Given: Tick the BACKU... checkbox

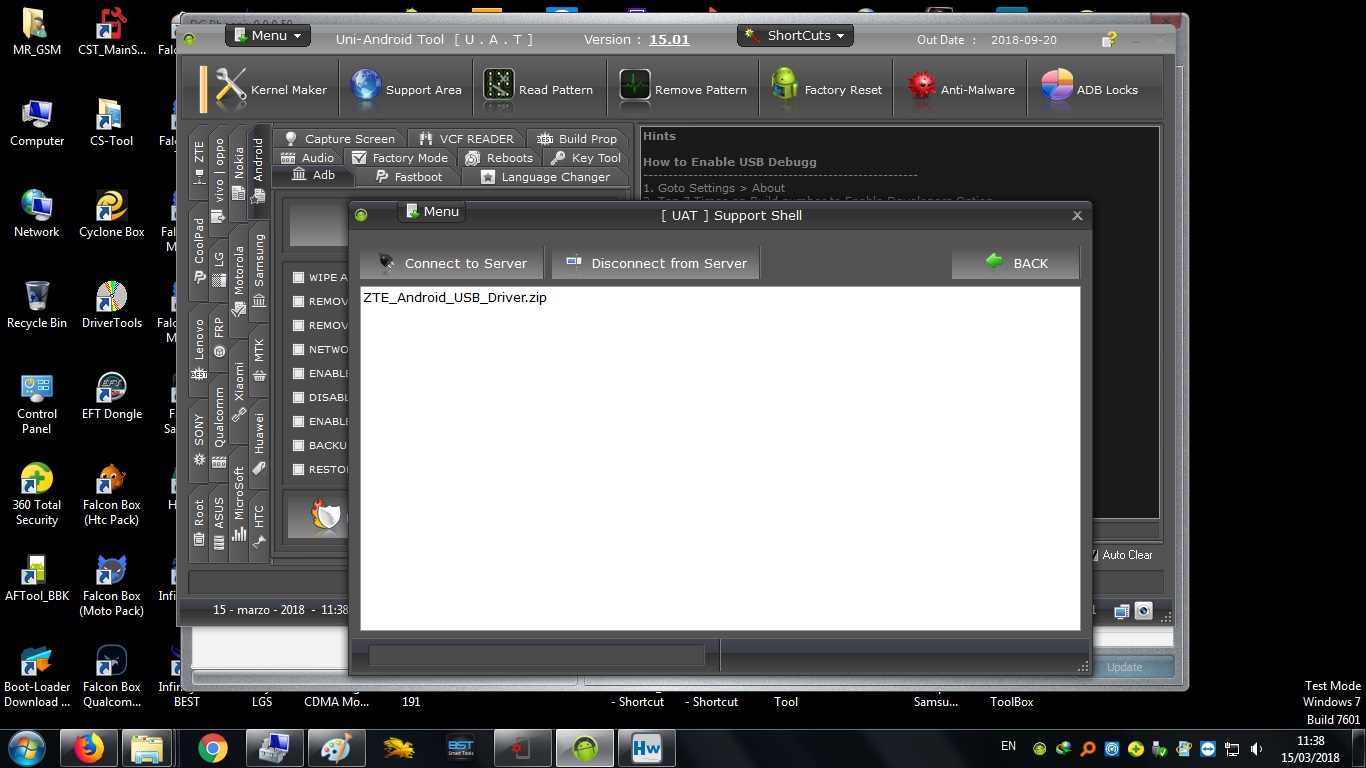Looking at the screenshot, I should tap(298, 445).
